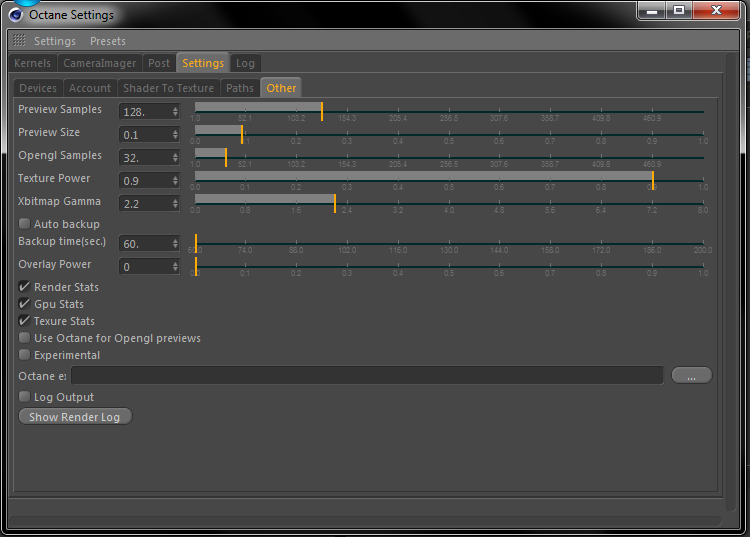Click the Preview Samples spinner arrows
The width and height of the screenshot is (750, 537).
click(176, 112)
